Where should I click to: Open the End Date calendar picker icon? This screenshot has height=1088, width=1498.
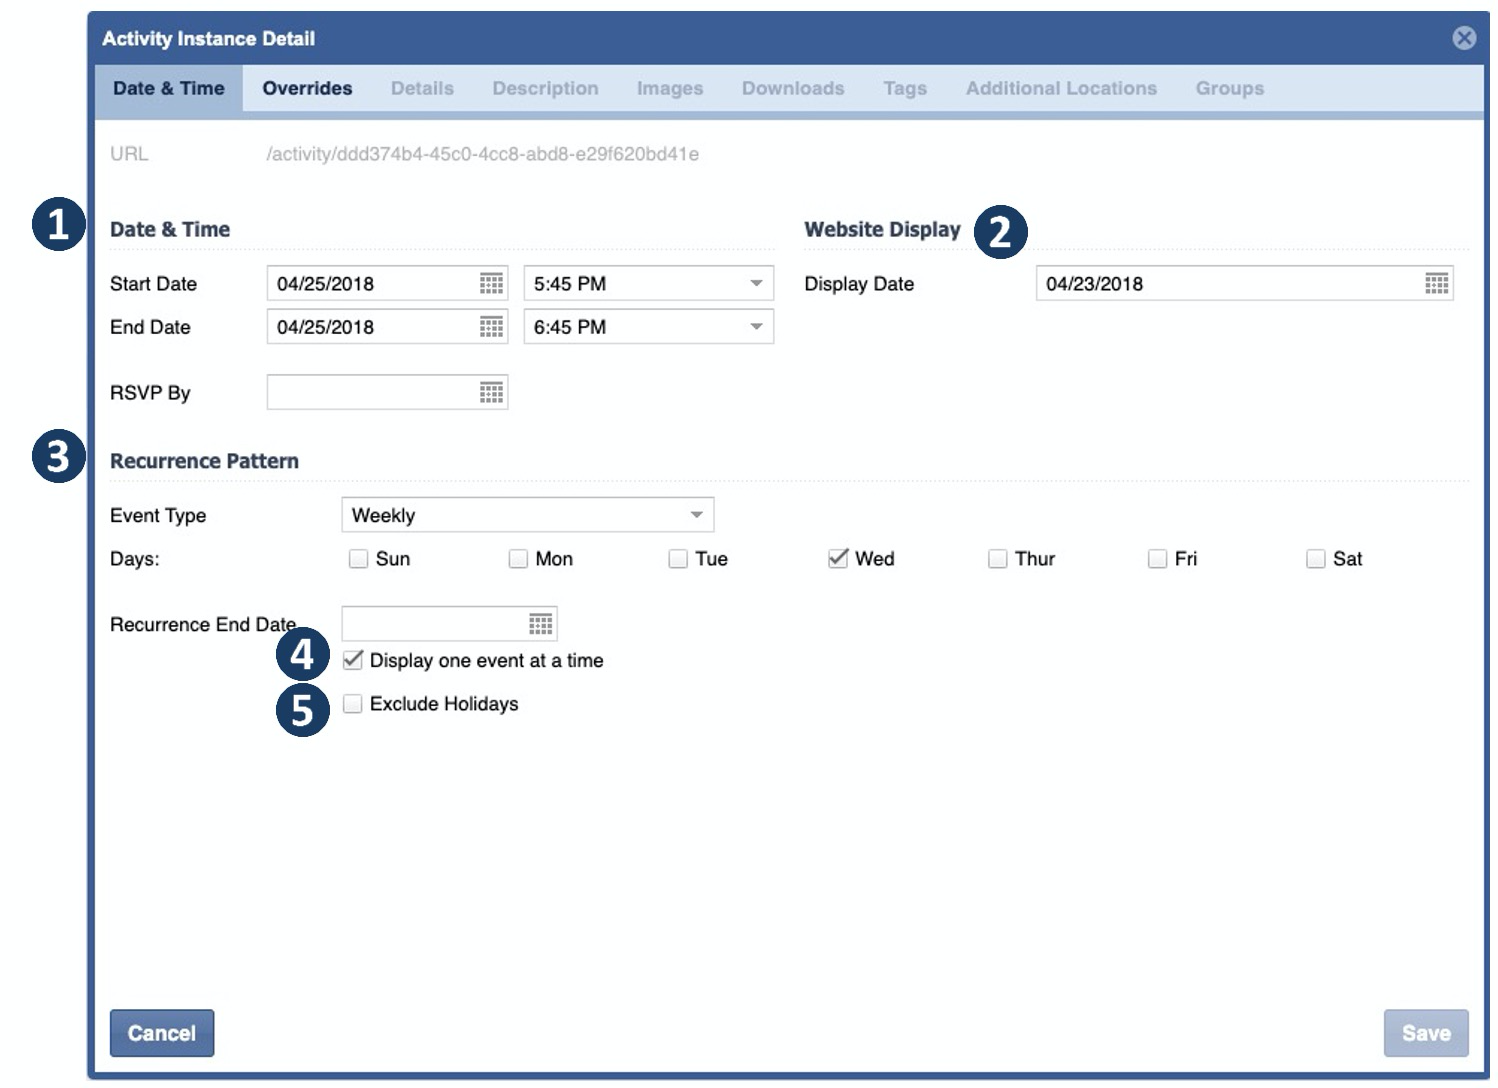tap(491, 327)
